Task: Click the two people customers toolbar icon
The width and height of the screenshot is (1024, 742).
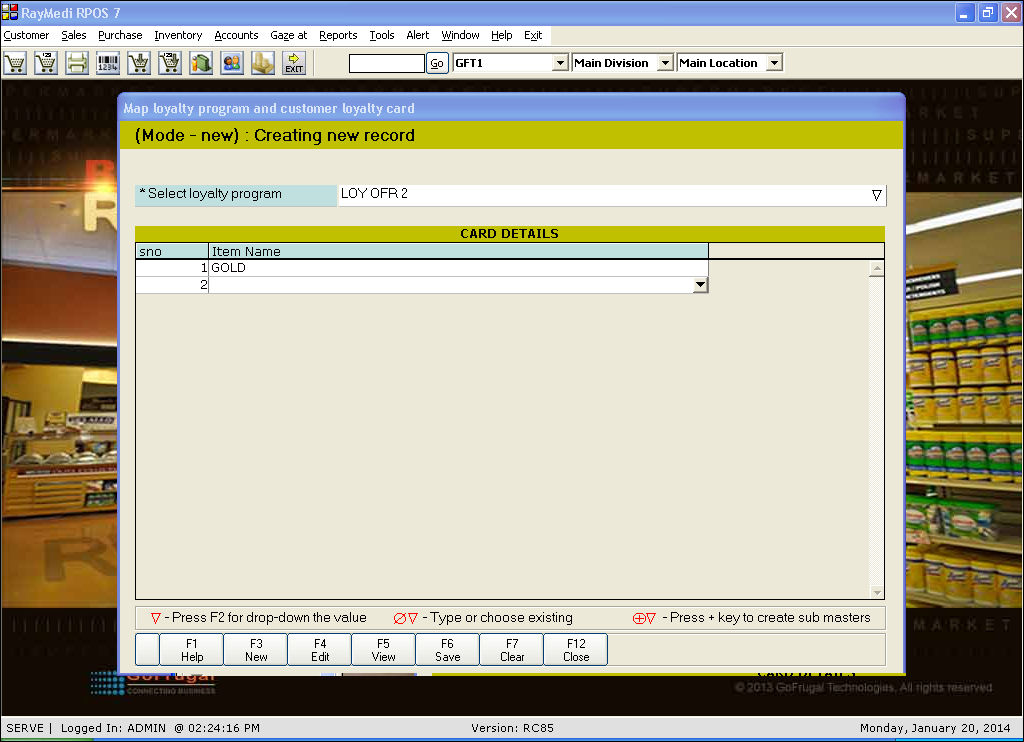Action: click(232, 63)
